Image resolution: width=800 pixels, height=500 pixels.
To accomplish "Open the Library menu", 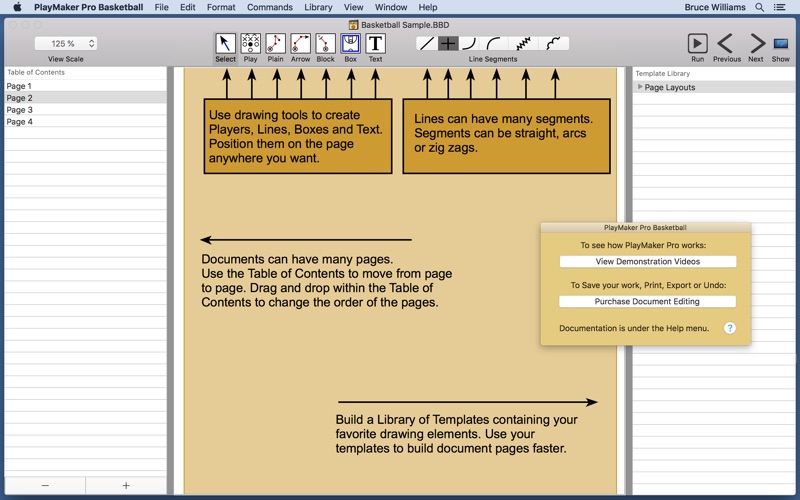I will [318, 7].
